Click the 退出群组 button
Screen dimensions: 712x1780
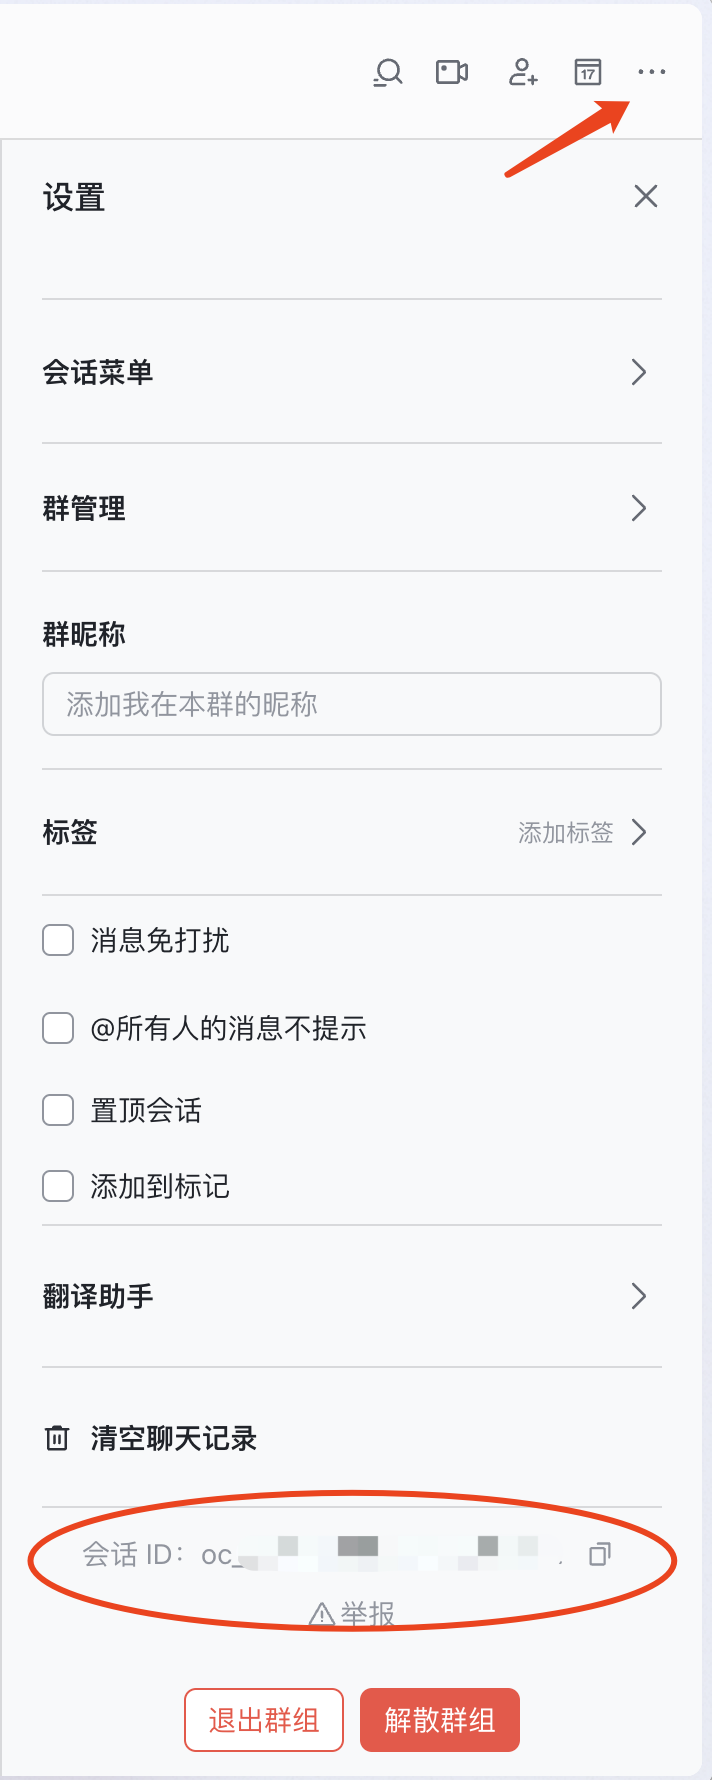[264, 1720]
